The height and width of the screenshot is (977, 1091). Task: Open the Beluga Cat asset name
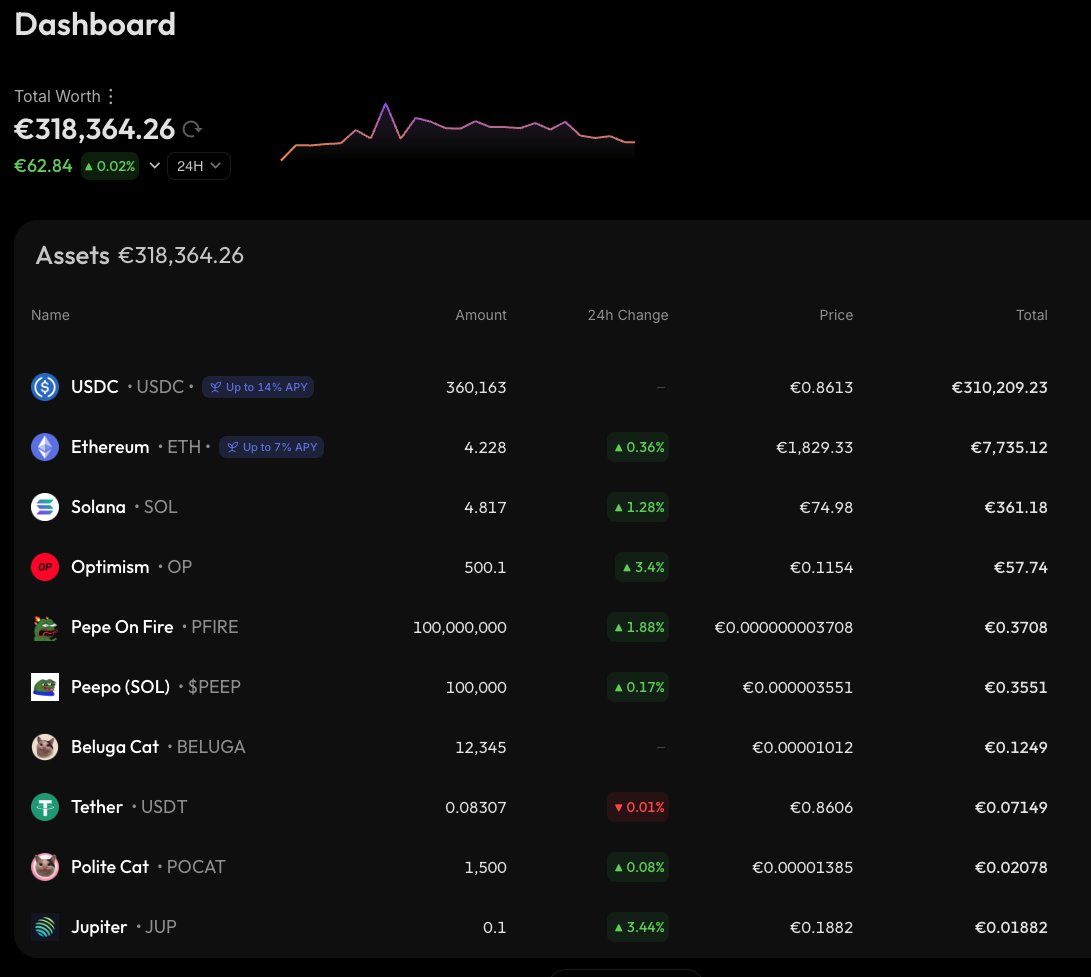click(115, 747)
